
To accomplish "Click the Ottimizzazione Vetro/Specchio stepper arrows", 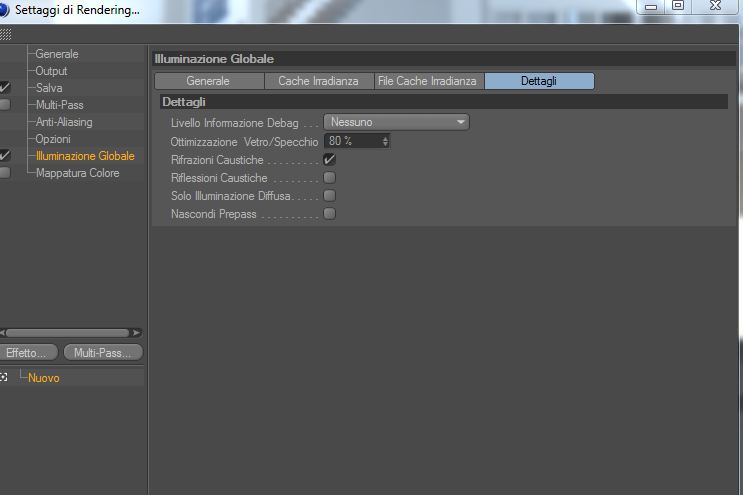I will 385,141.
